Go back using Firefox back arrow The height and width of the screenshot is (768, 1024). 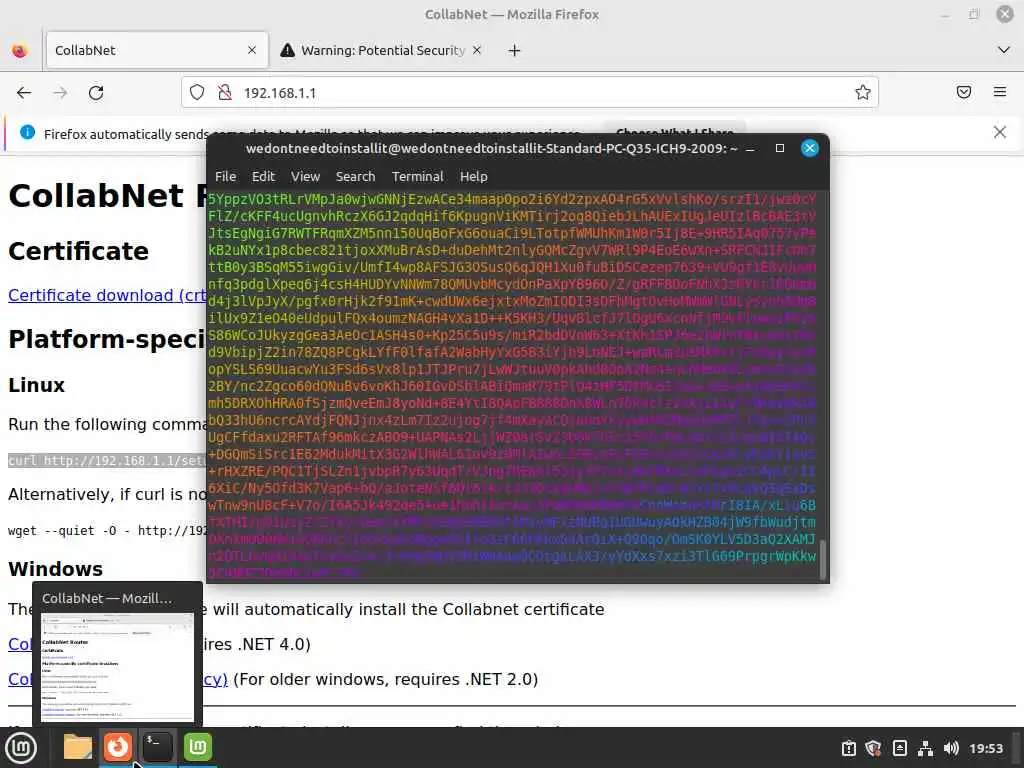[x=24, y=93]
